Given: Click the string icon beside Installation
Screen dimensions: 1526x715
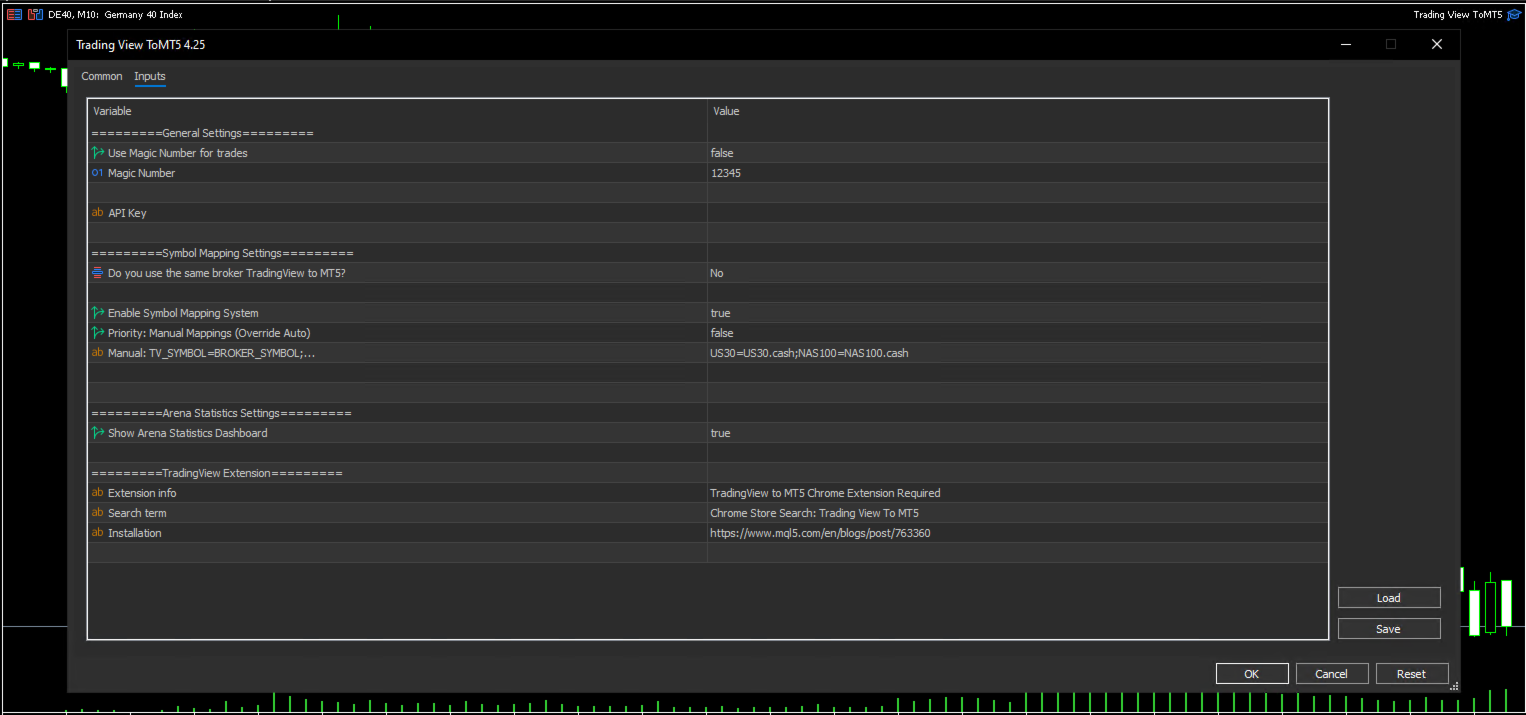Looking at the screenshot, I should pyautogui.click(x=97, y=533).
